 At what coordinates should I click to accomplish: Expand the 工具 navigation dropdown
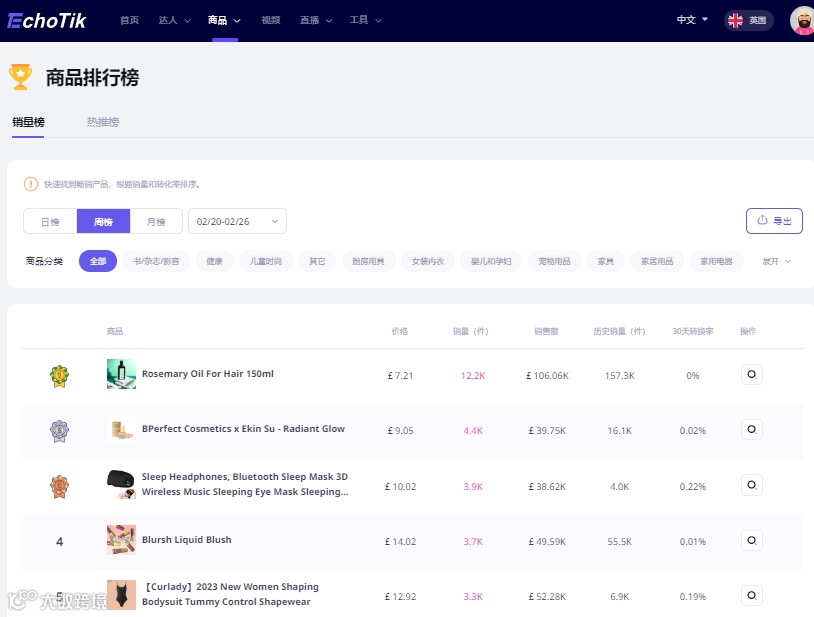(x=365, y=20)
